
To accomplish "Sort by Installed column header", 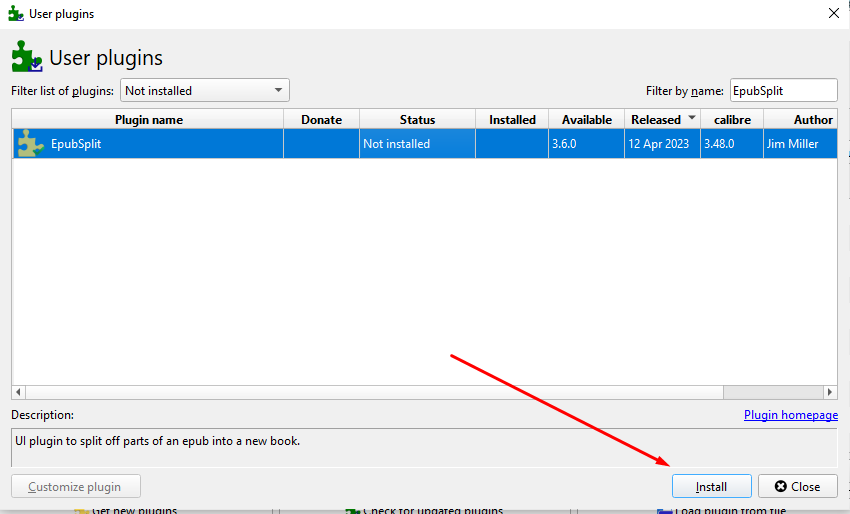I will coord(512,119).
